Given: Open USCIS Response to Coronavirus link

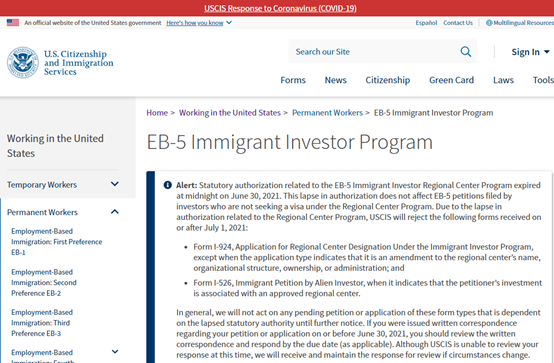Looking at the screenshot, I should tap(280, 8).
